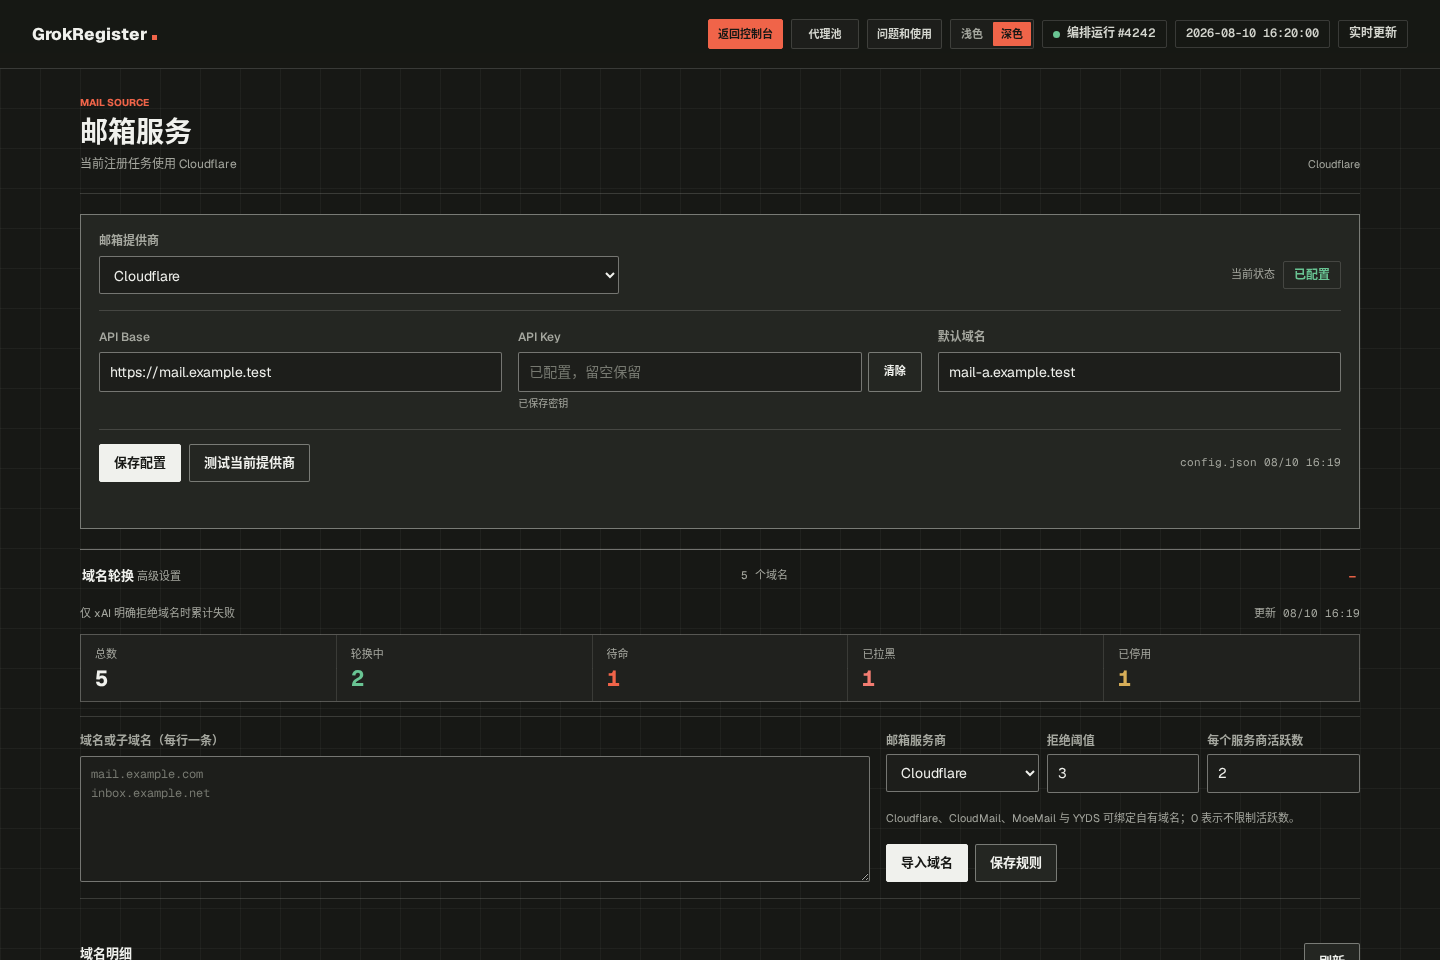1440x960 pixels.
Task: Click the 轮换中 2 stat card
Action: pyautogui.click(x=464, y=668)
